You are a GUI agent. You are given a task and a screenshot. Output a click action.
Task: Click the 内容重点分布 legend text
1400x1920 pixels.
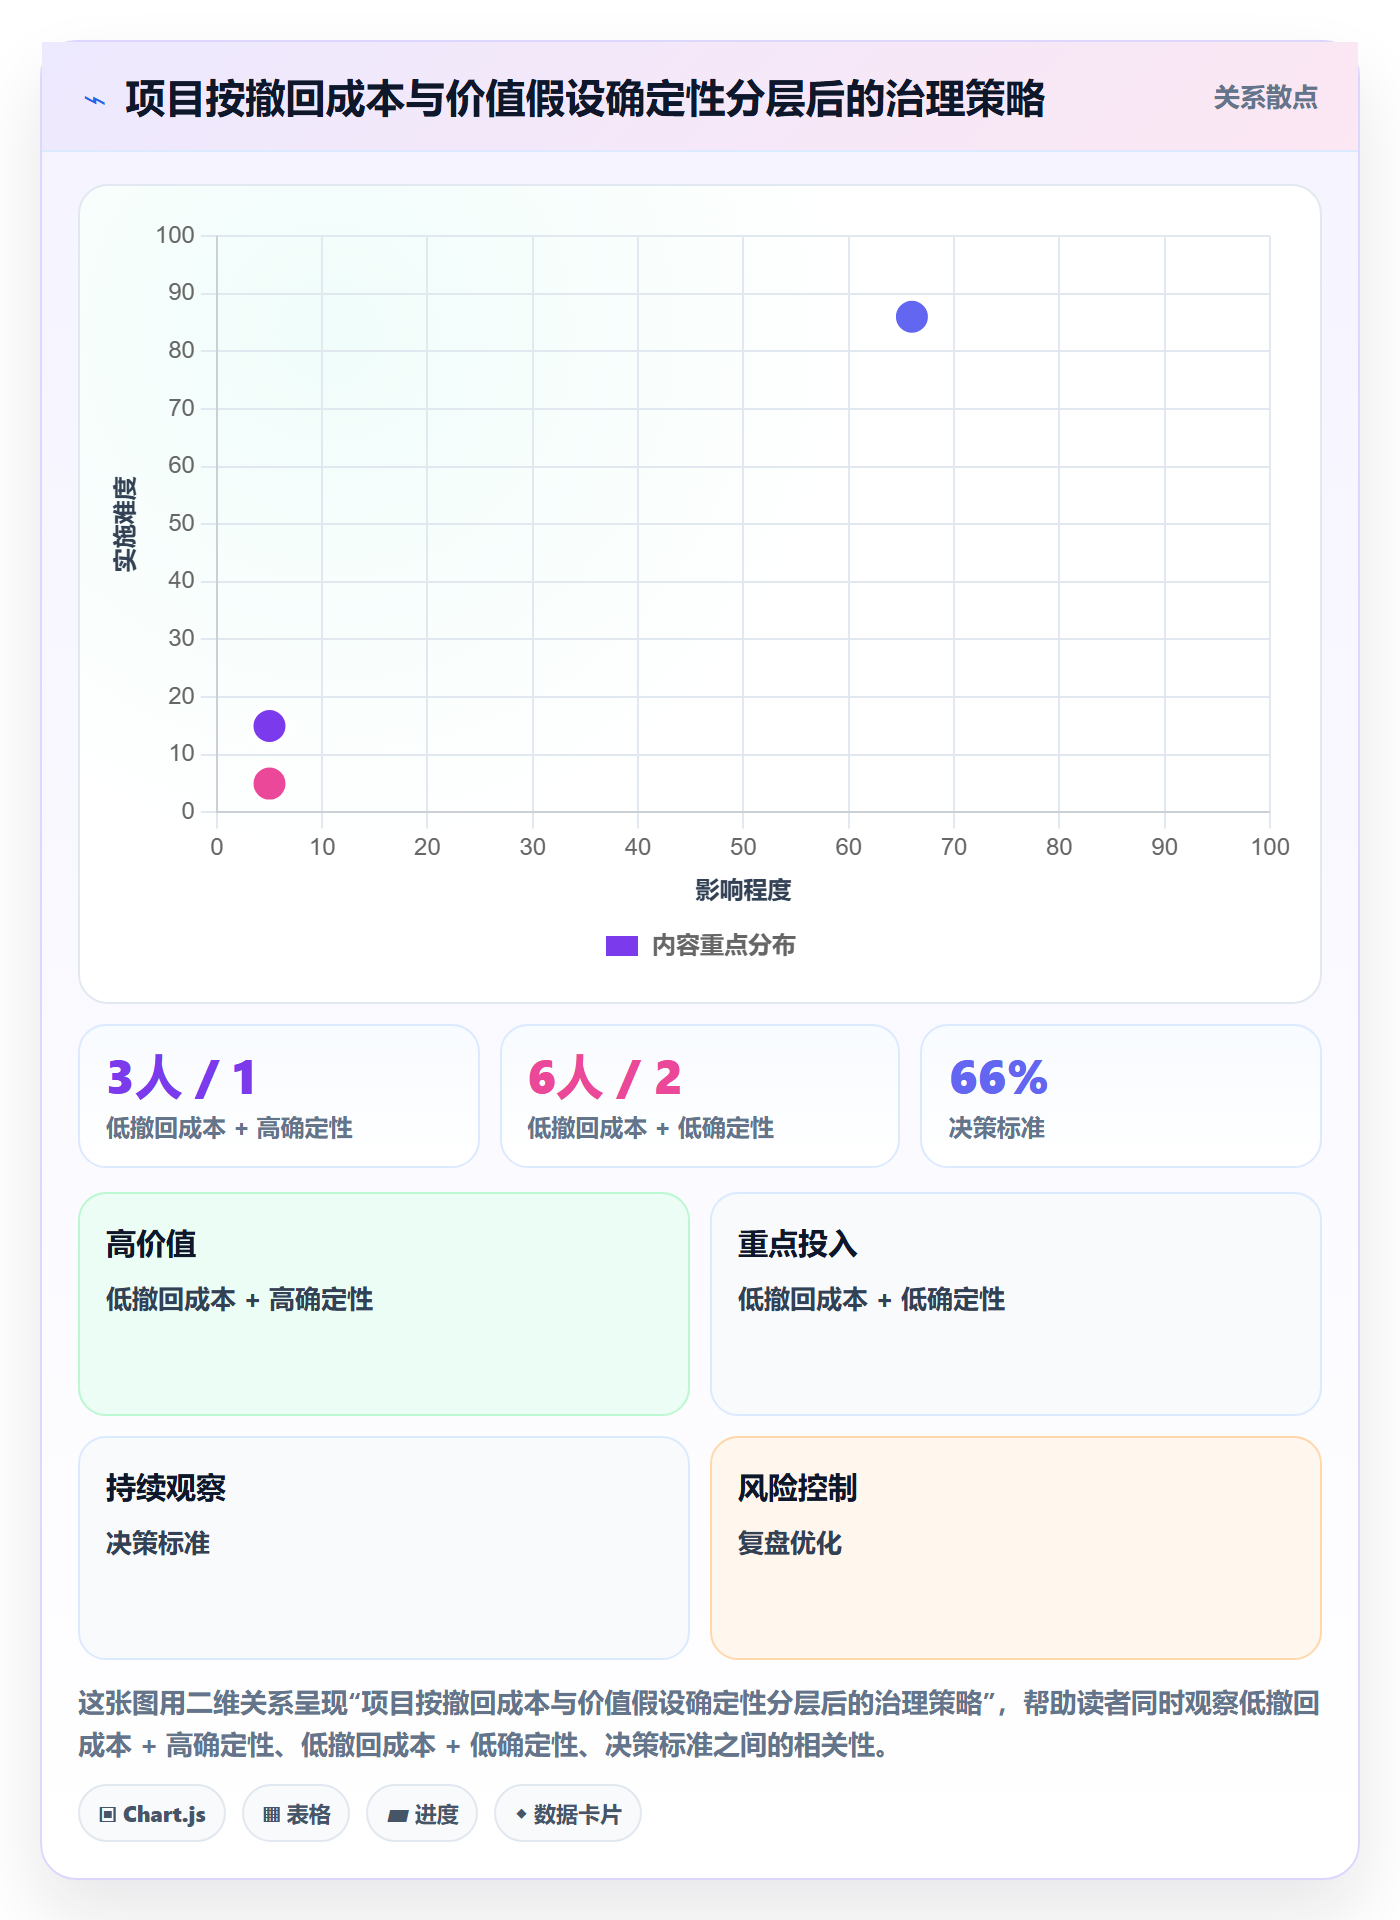(x=723, y=946)
